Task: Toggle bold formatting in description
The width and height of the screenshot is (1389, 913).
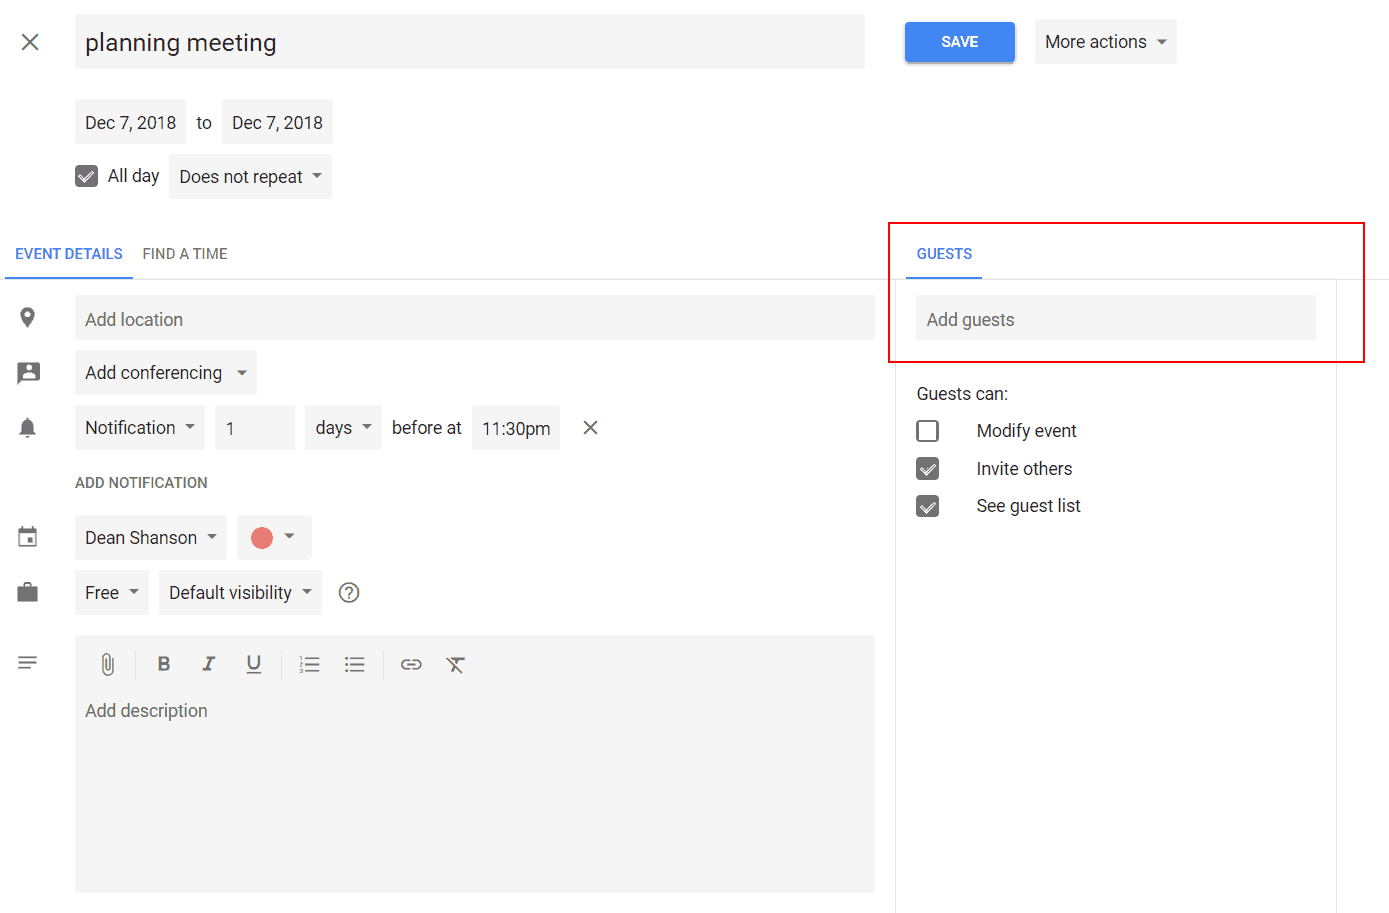Action: 164,664
